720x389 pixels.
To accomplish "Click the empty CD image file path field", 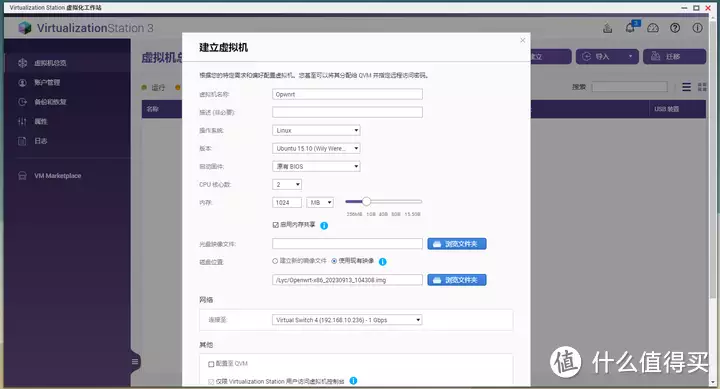I will tap(347, 244).
